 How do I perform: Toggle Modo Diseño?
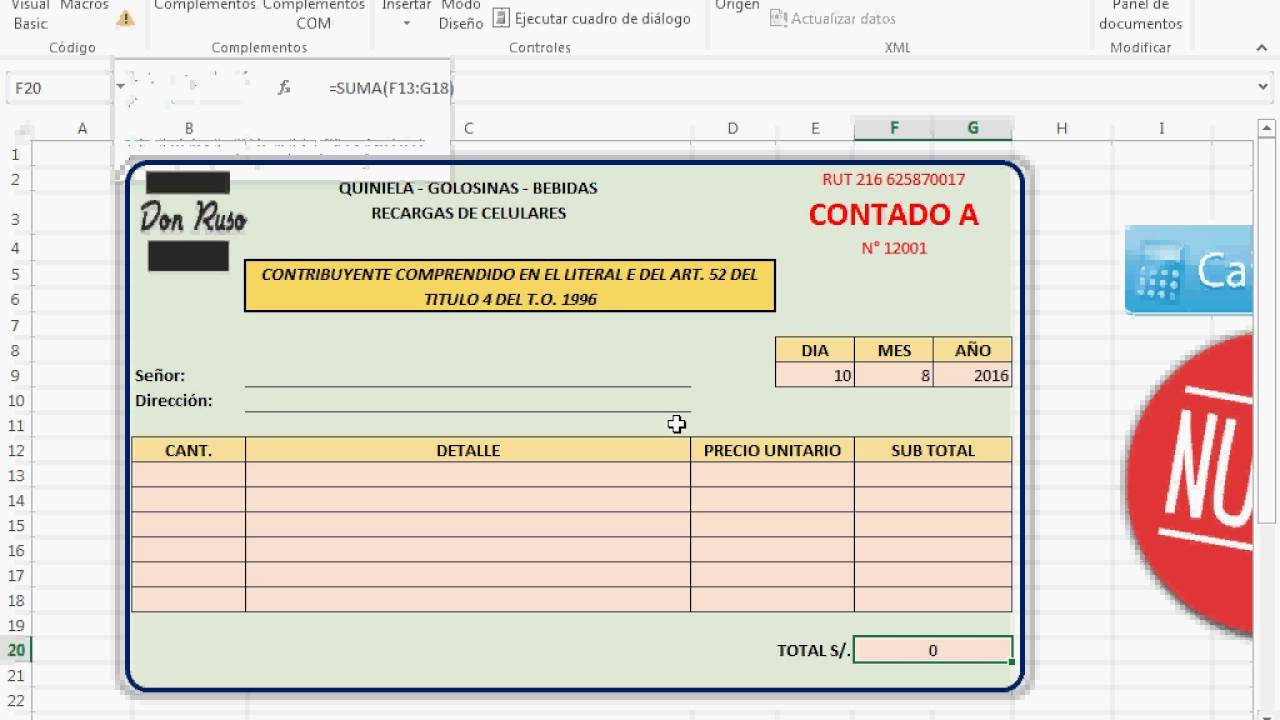point(460,14)
